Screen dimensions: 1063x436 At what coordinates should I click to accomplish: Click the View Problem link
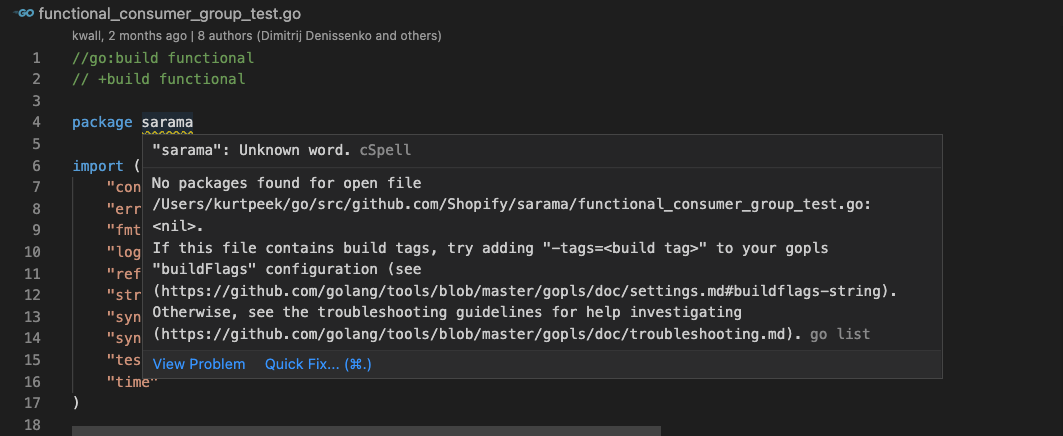(x=199, y=364)
